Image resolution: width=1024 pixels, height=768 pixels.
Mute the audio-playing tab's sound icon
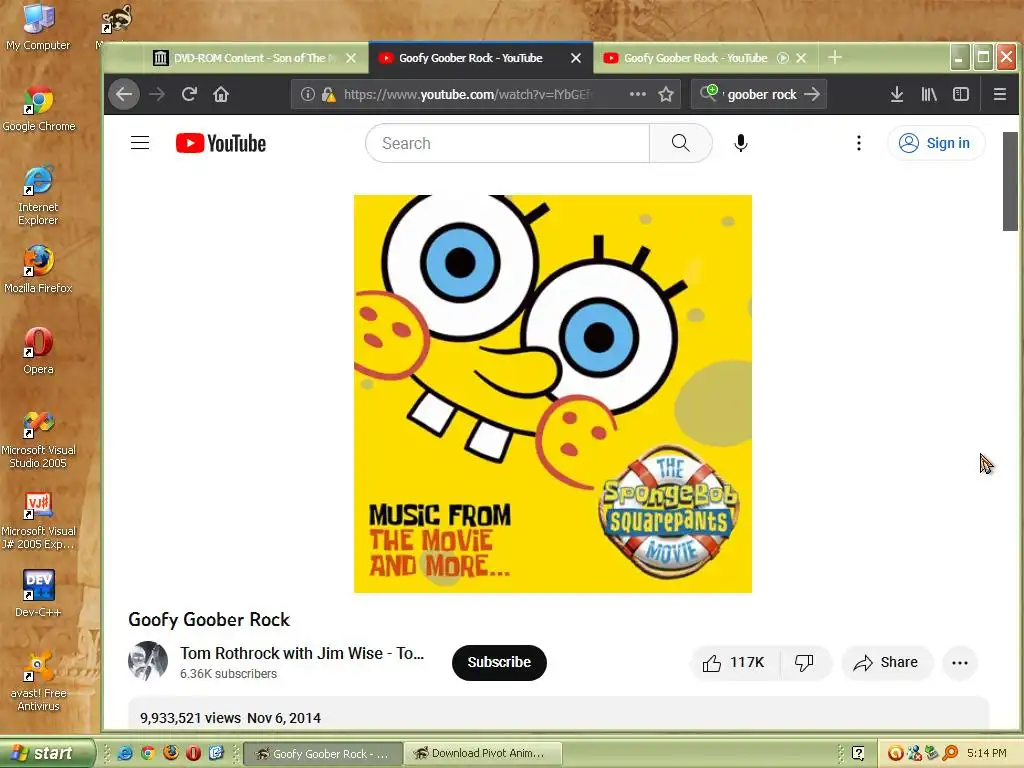pyautogui.click(x=782, y=58)
